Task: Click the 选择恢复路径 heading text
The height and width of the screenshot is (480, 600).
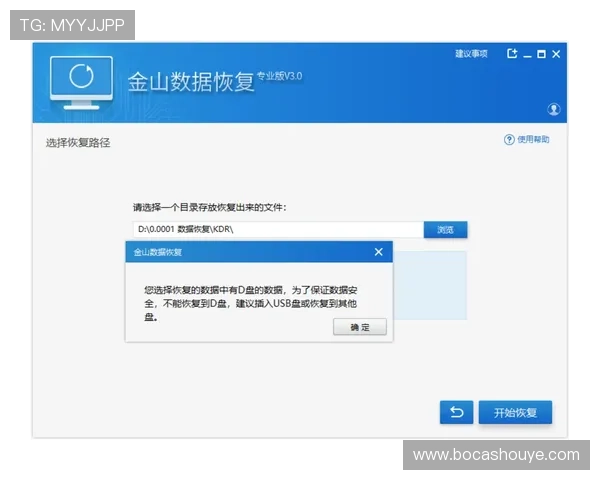Action: [78, 143]
